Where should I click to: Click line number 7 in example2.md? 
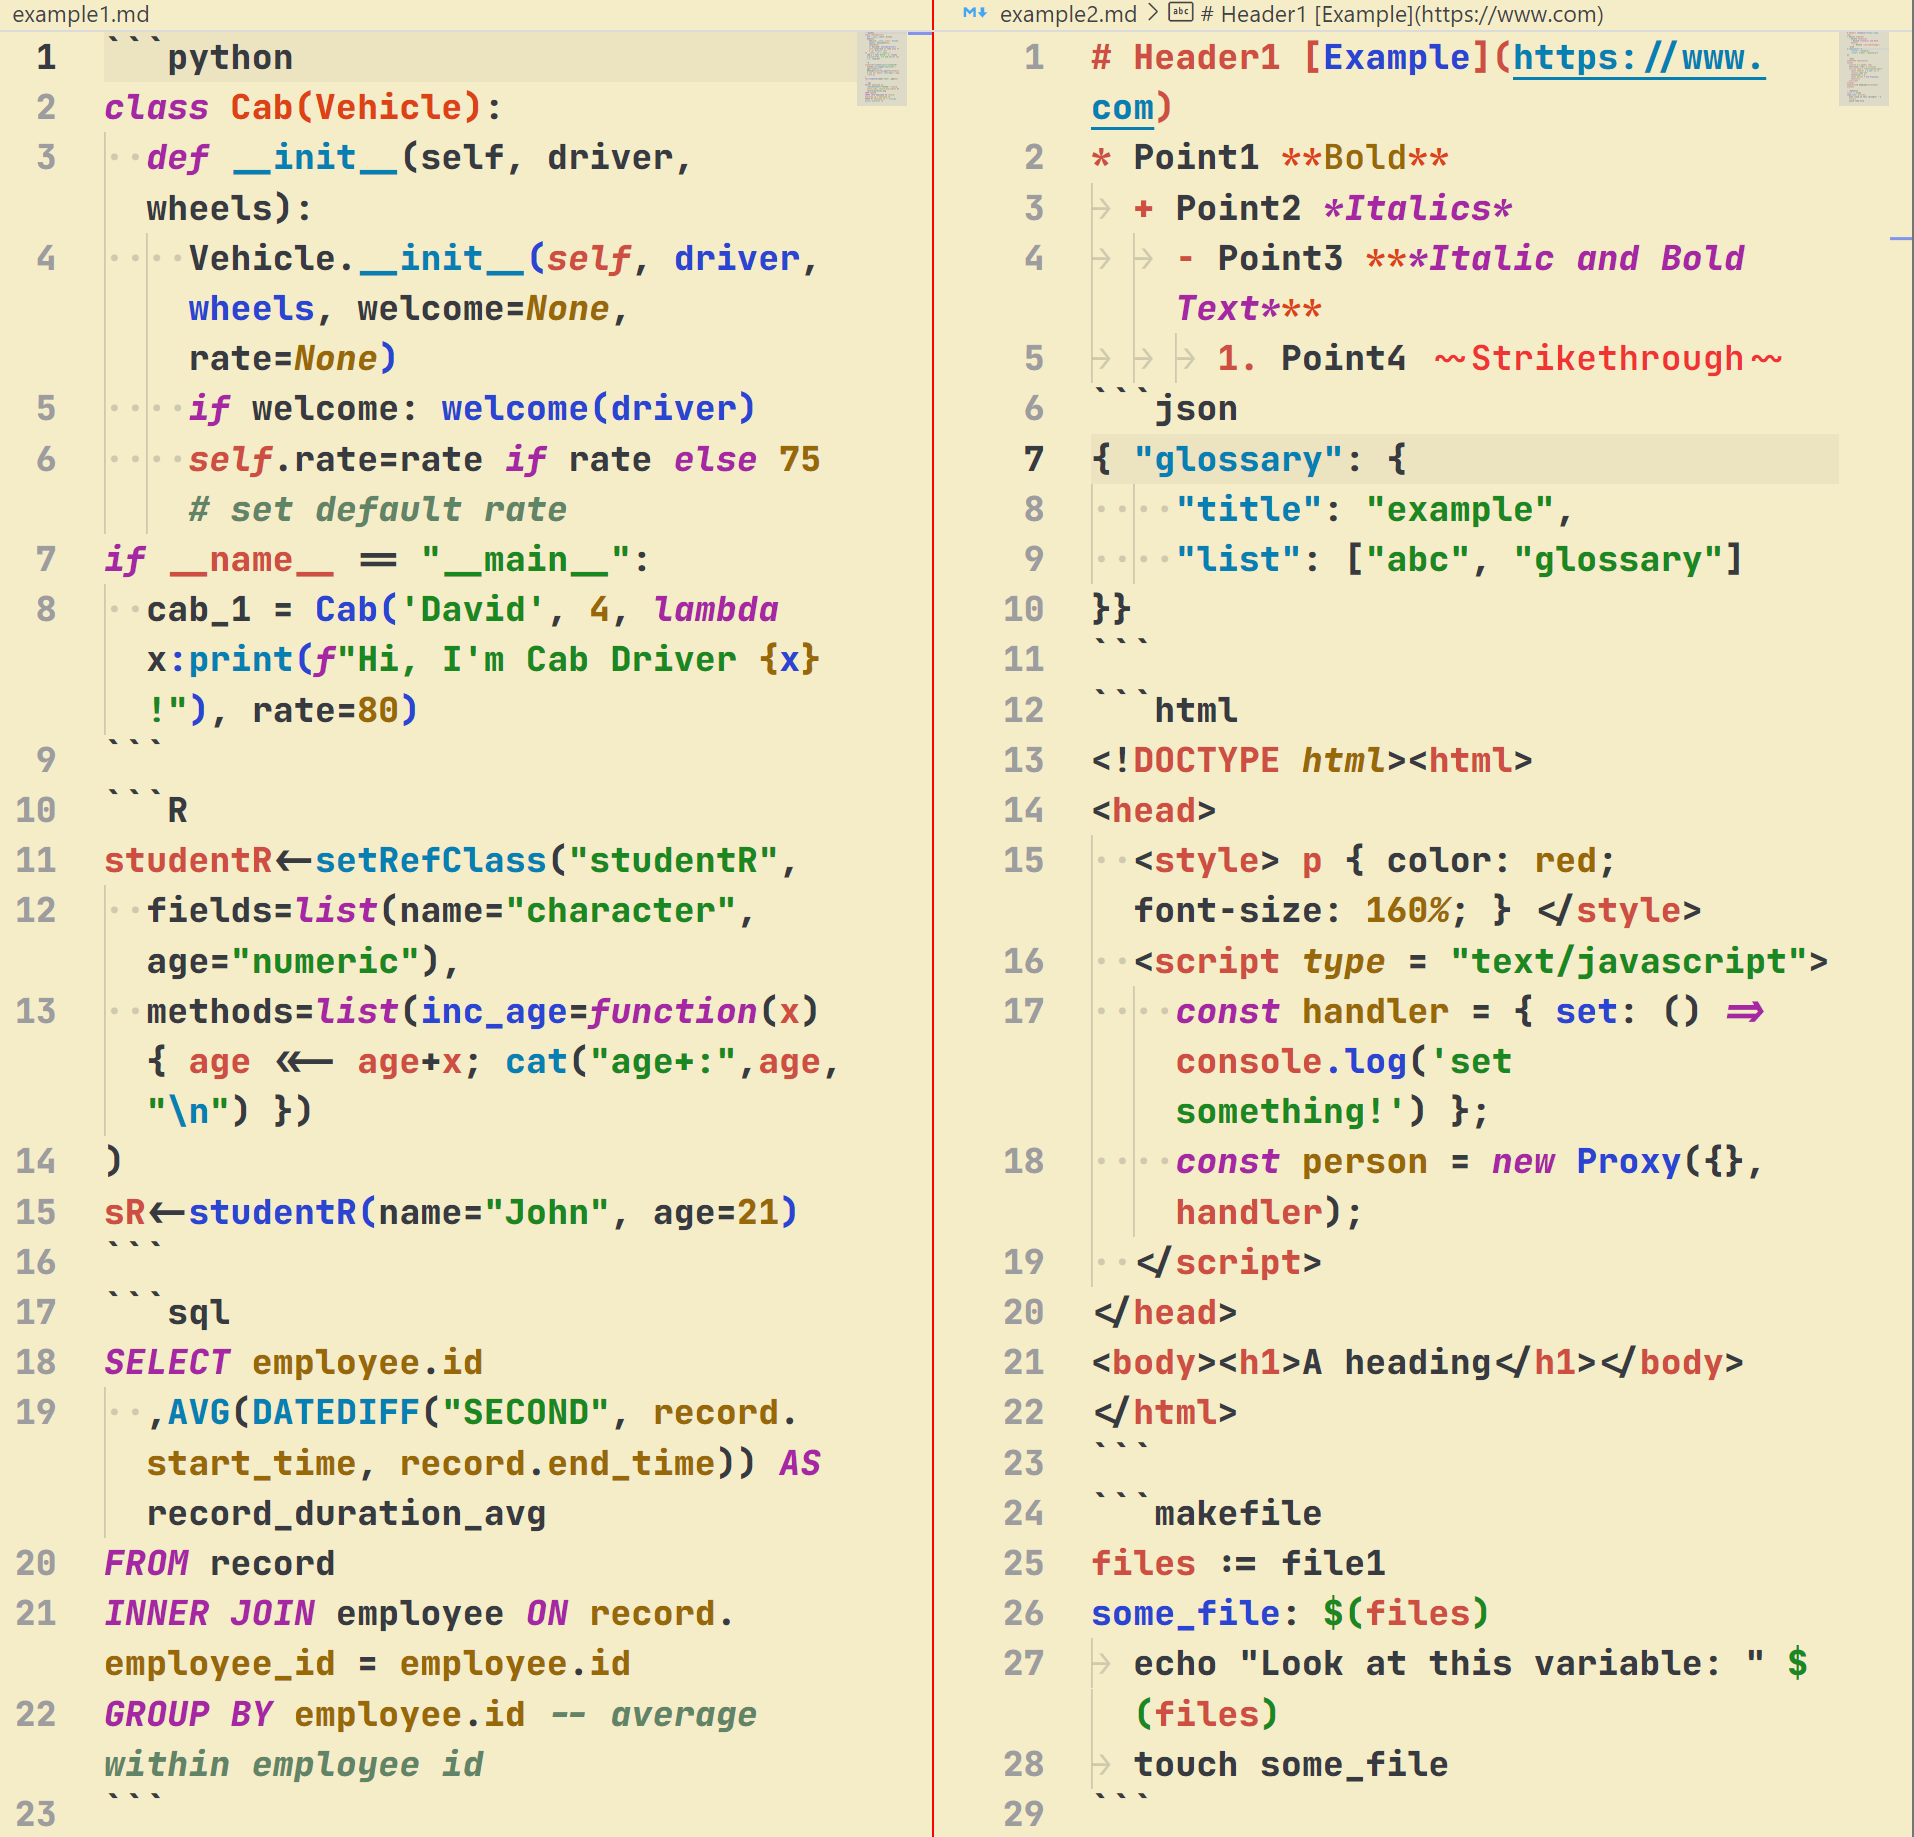(1034, 459)
